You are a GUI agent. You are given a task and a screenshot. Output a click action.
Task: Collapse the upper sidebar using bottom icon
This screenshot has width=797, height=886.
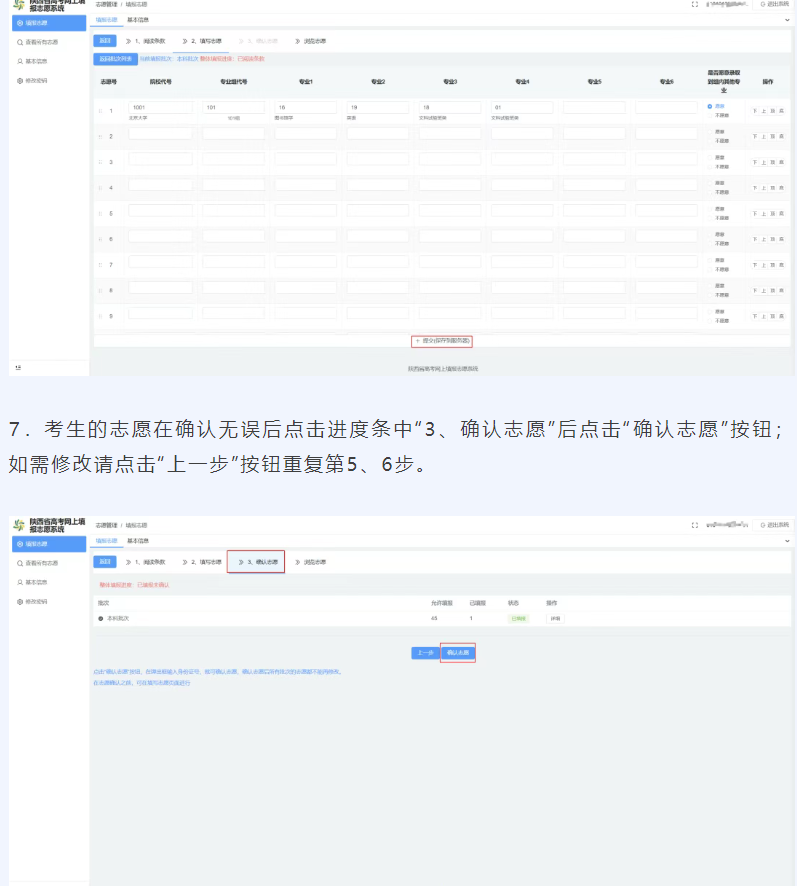pos(18,368)
